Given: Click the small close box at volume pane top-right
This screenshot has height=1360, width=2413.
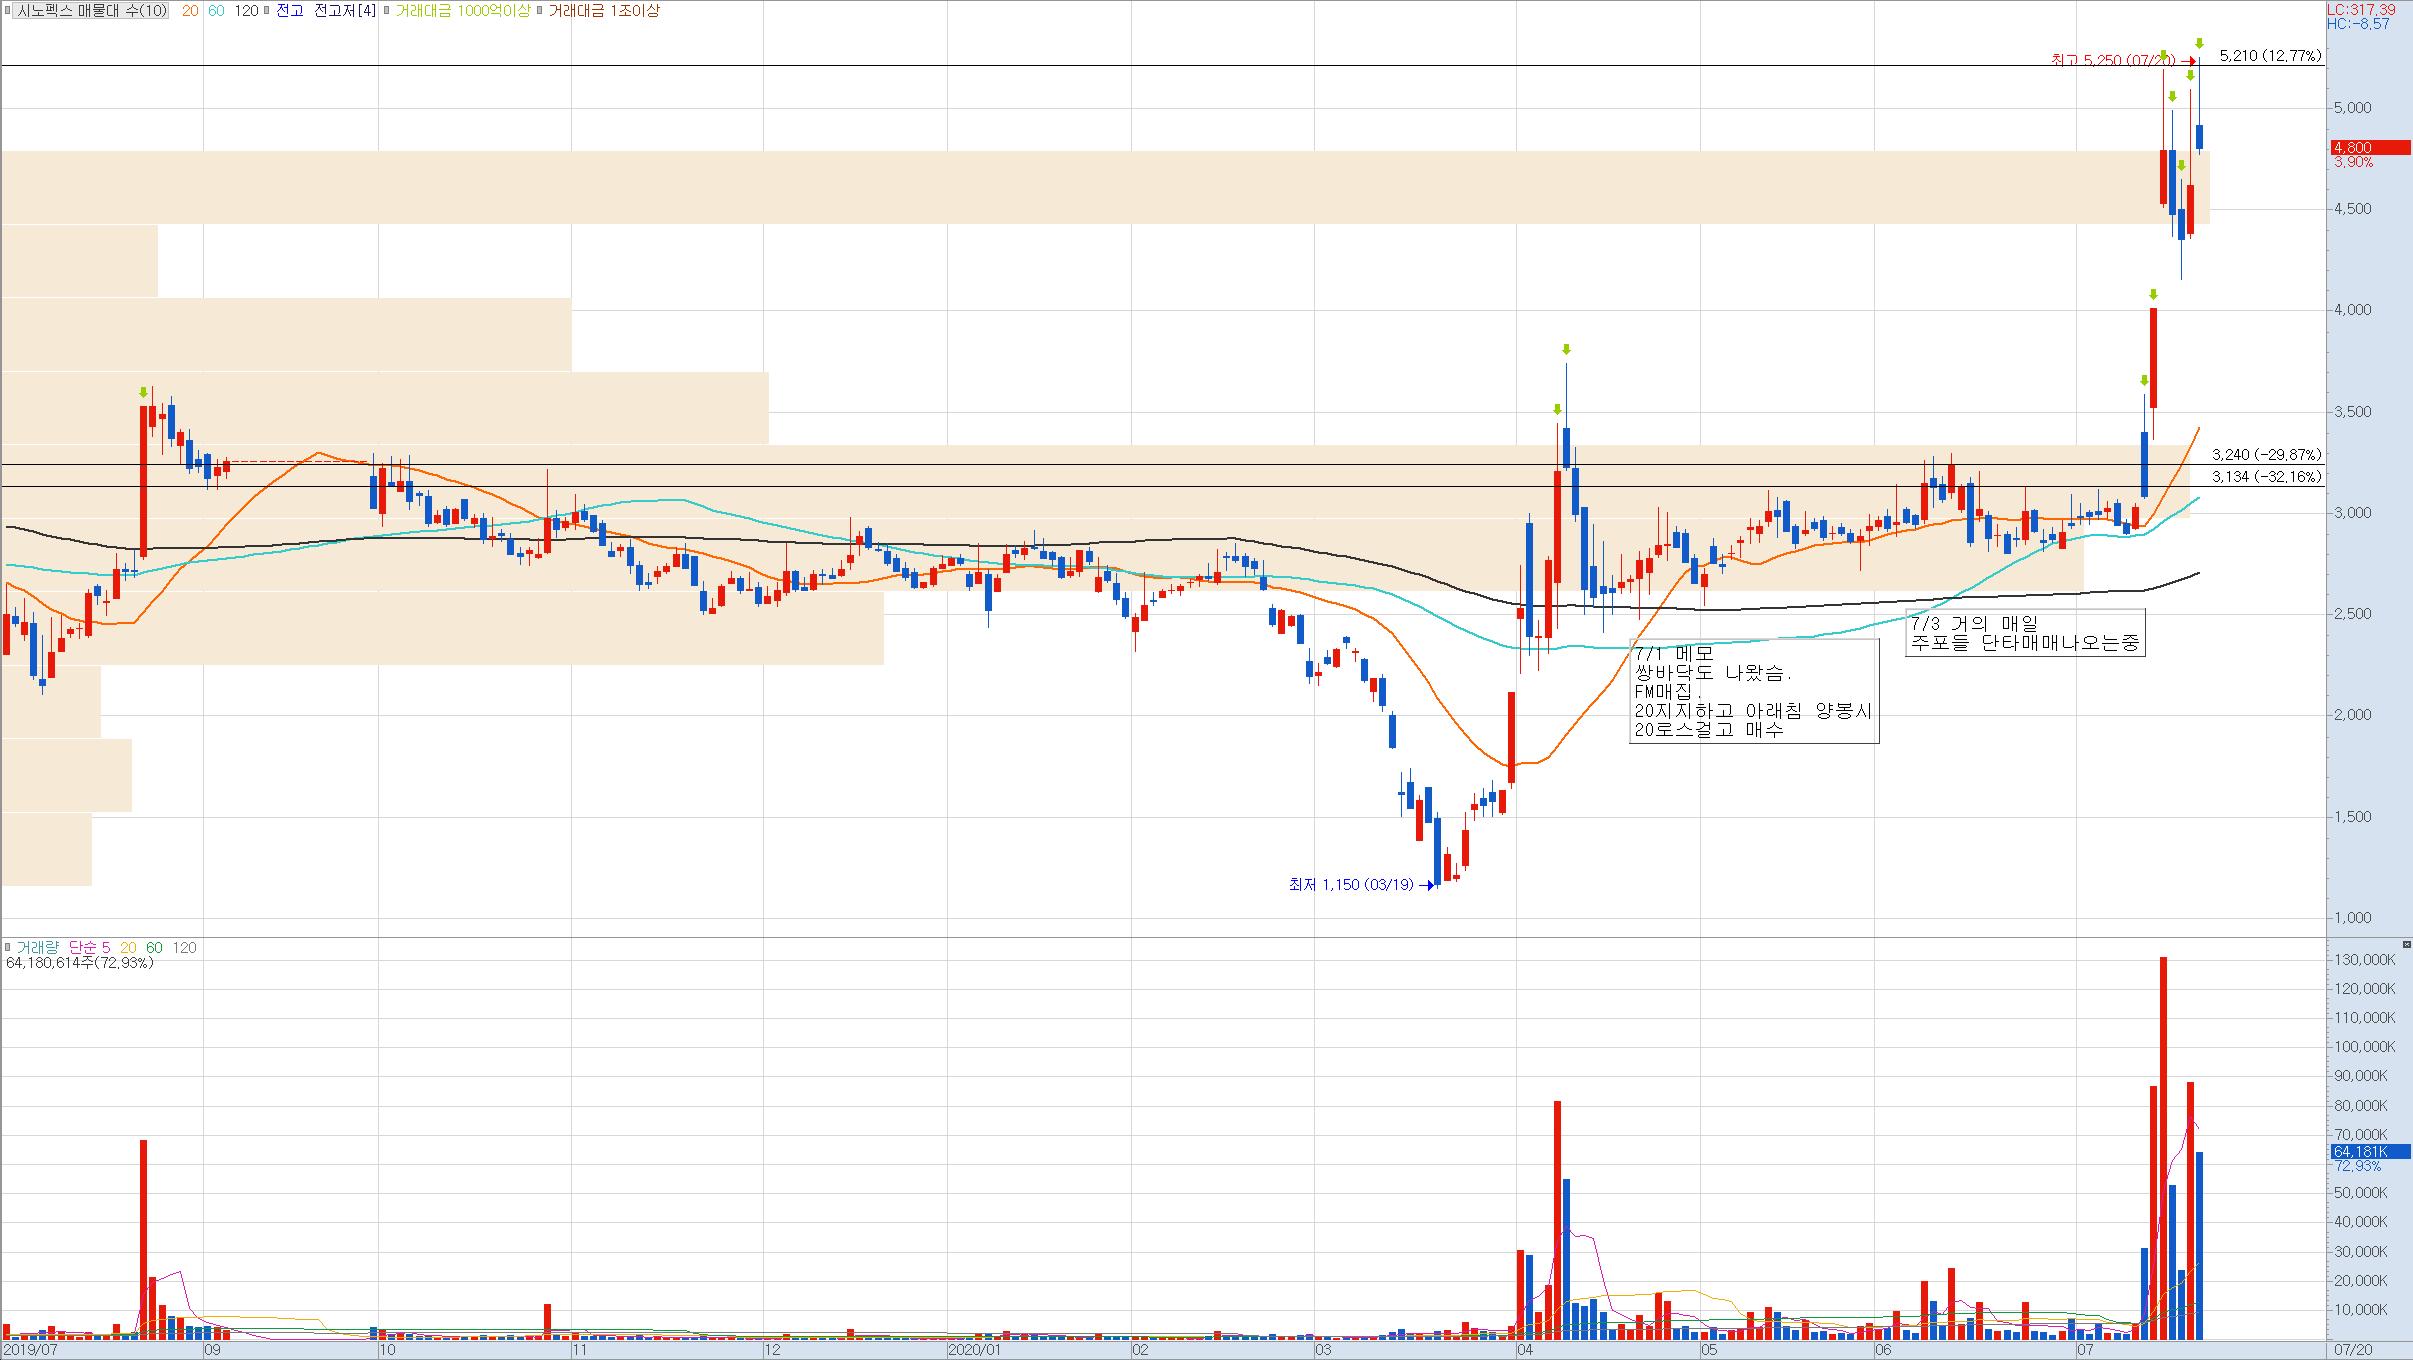Looking at the screenshot, I should [2406, 944].
